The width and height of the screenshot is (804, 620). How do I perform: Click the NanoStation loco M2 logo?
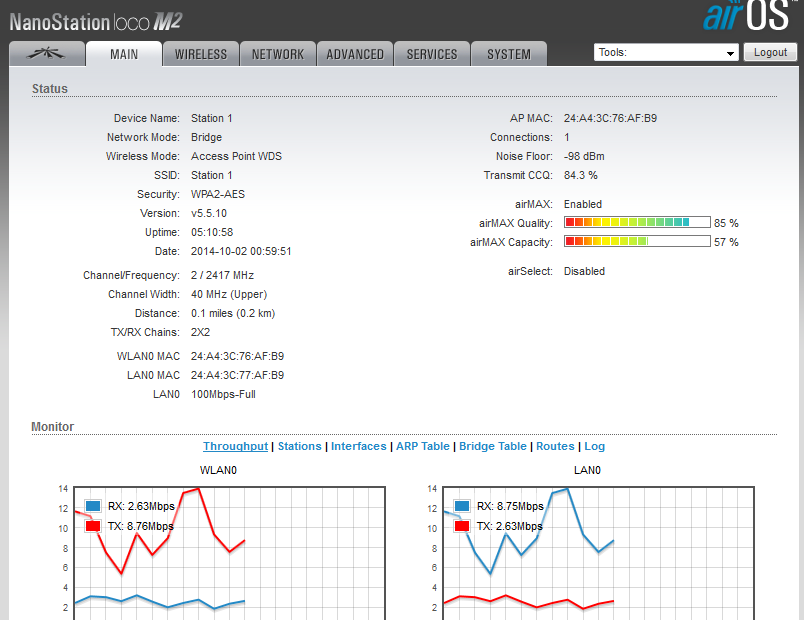coord(96,21)
